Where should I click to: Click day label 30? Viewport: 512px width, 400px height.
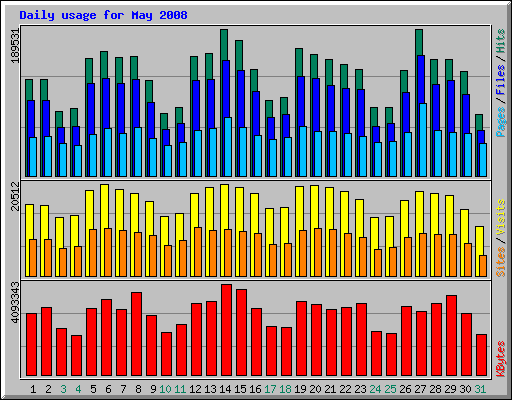pos(465,389)
